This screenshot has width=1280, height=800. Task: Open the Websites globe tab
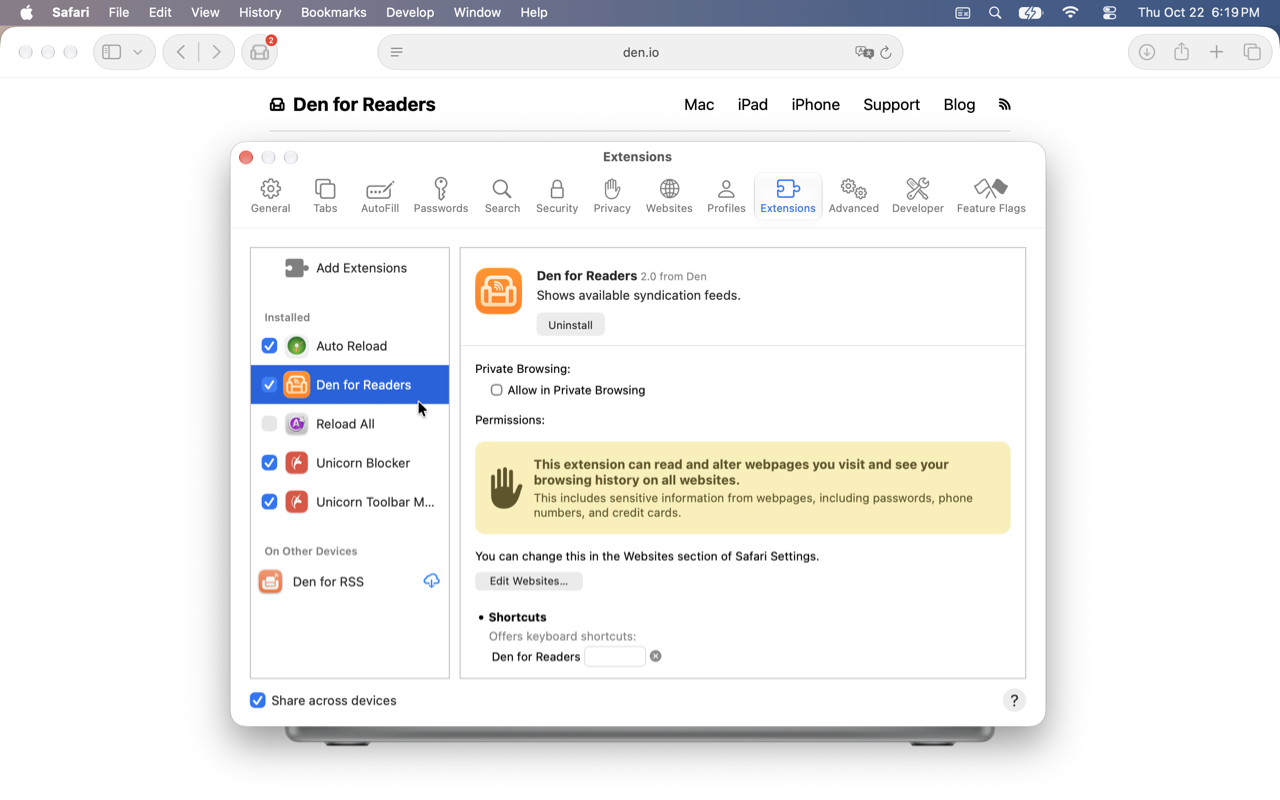[x=669, y=196]
